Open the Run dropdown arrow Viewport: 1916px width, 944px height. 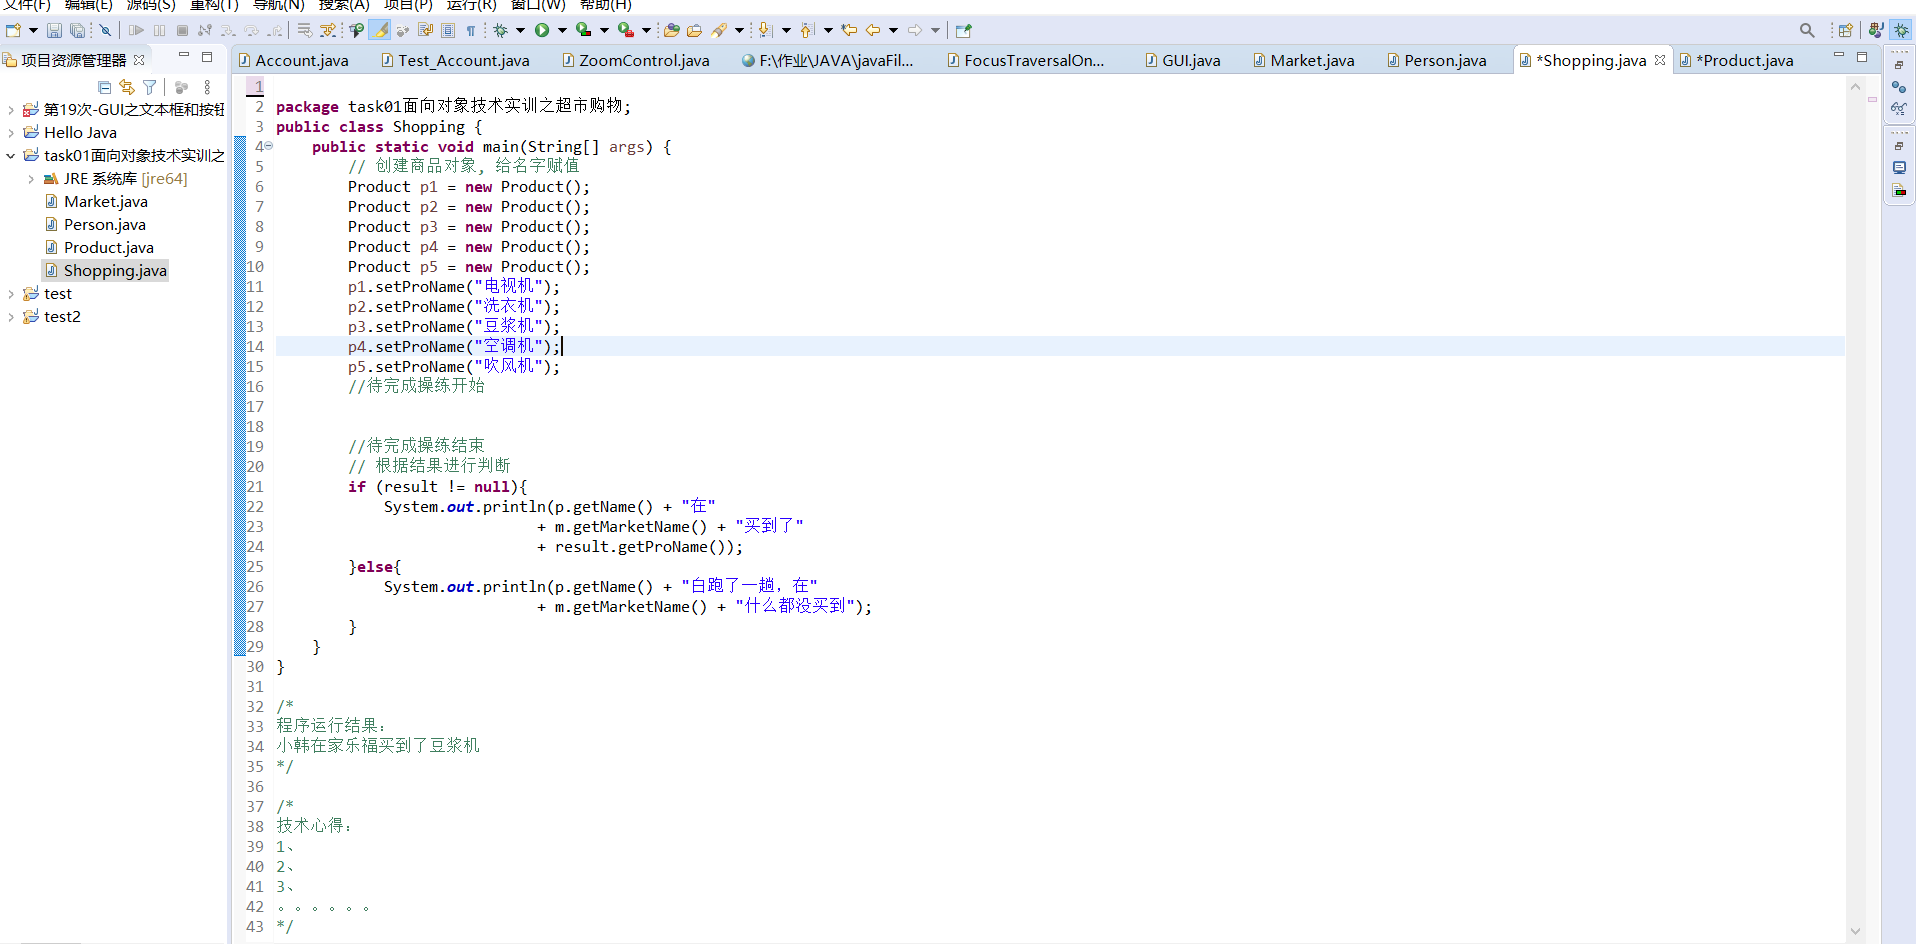(x=562, y=30)
